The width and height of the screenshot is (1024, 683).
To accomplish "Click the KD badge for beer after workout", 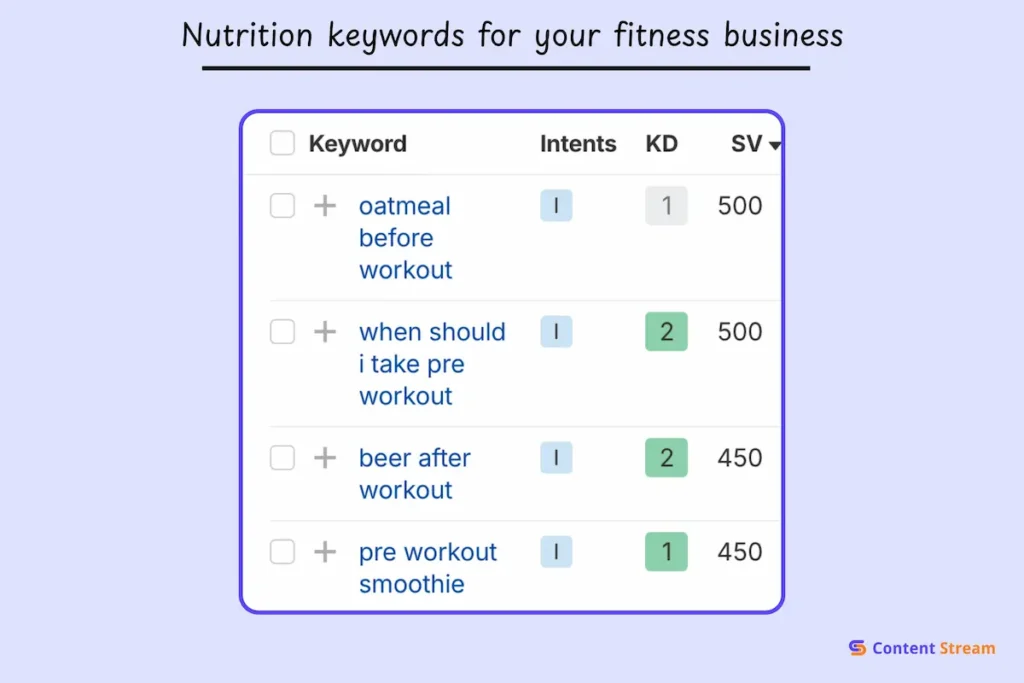I will 666,458.
